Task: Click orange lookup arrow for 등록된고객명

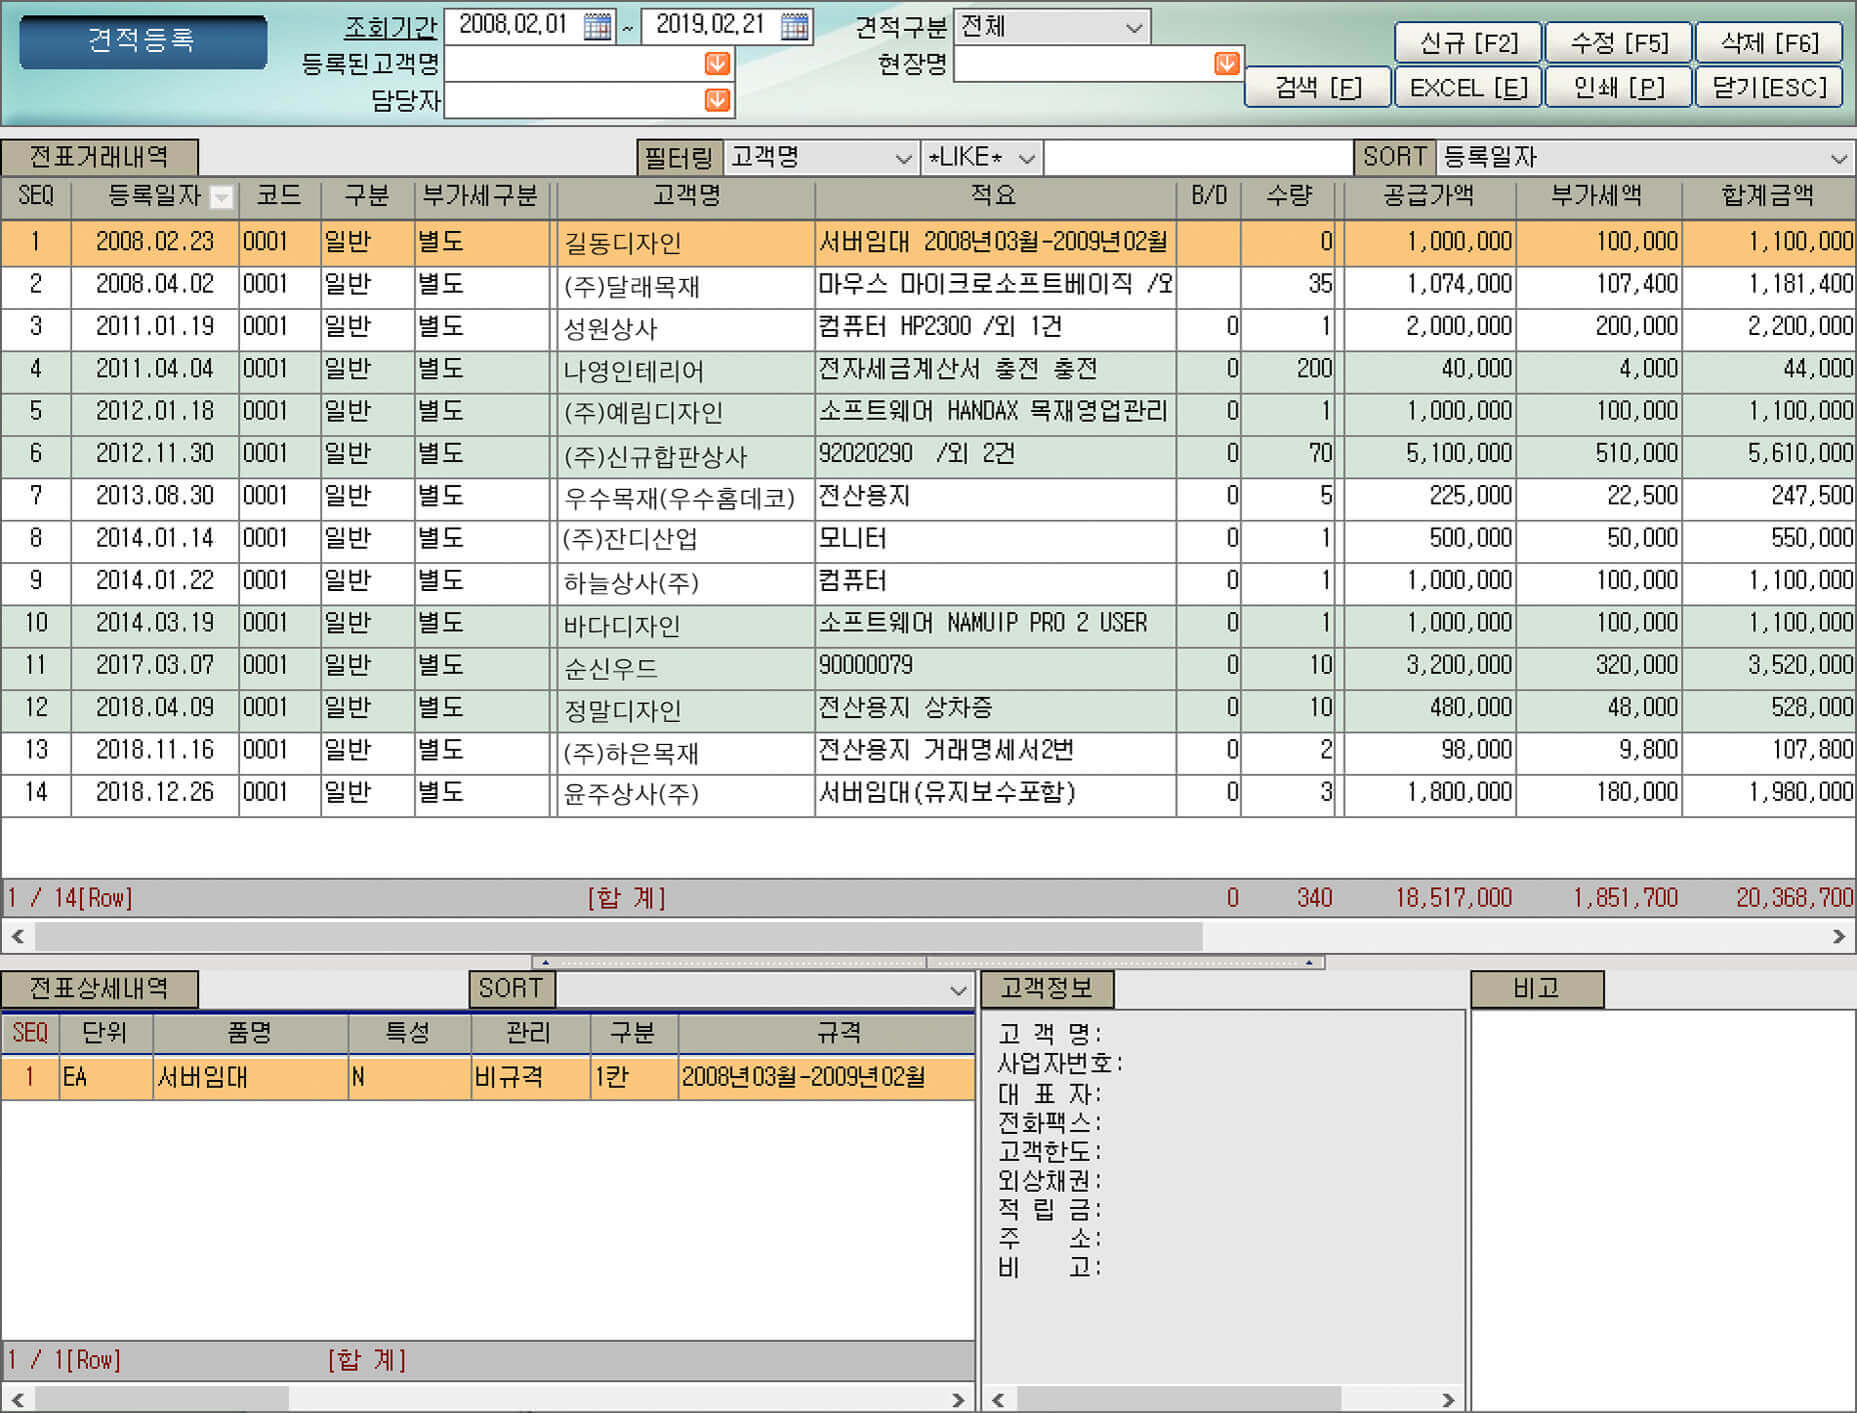Action: (x=717, y=64)
